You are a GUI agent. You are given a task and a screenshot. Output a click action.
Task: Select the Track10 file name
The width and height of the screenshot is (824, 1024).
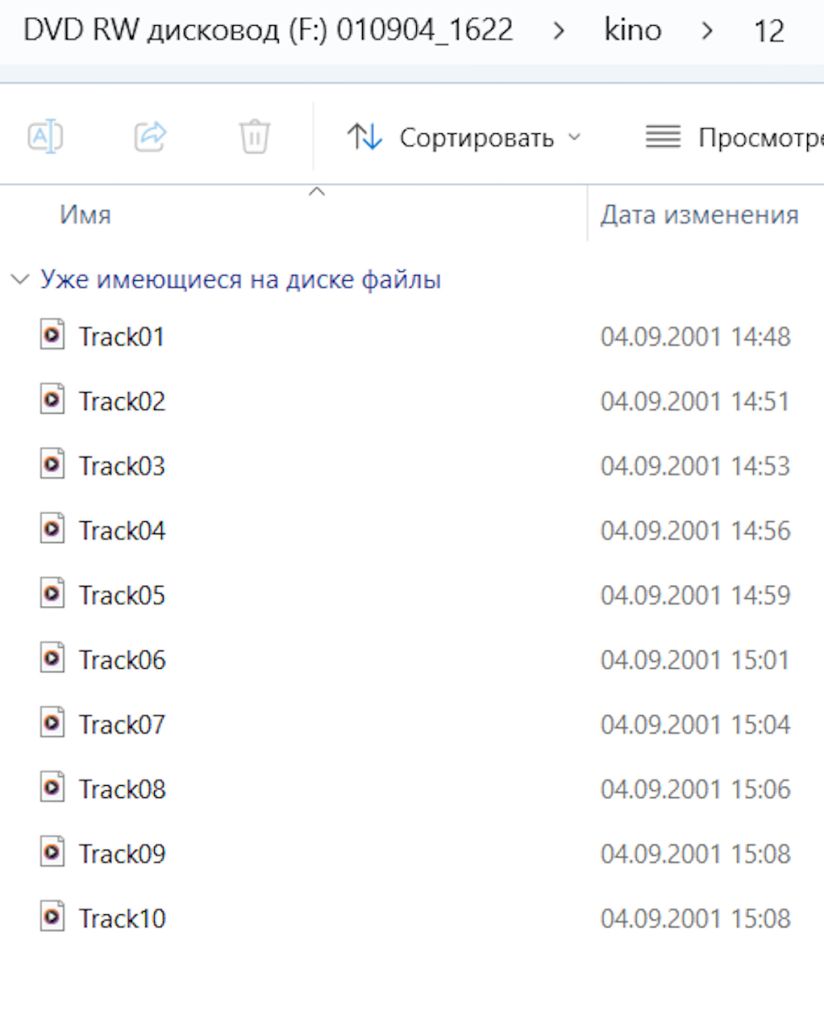(122, 918)
